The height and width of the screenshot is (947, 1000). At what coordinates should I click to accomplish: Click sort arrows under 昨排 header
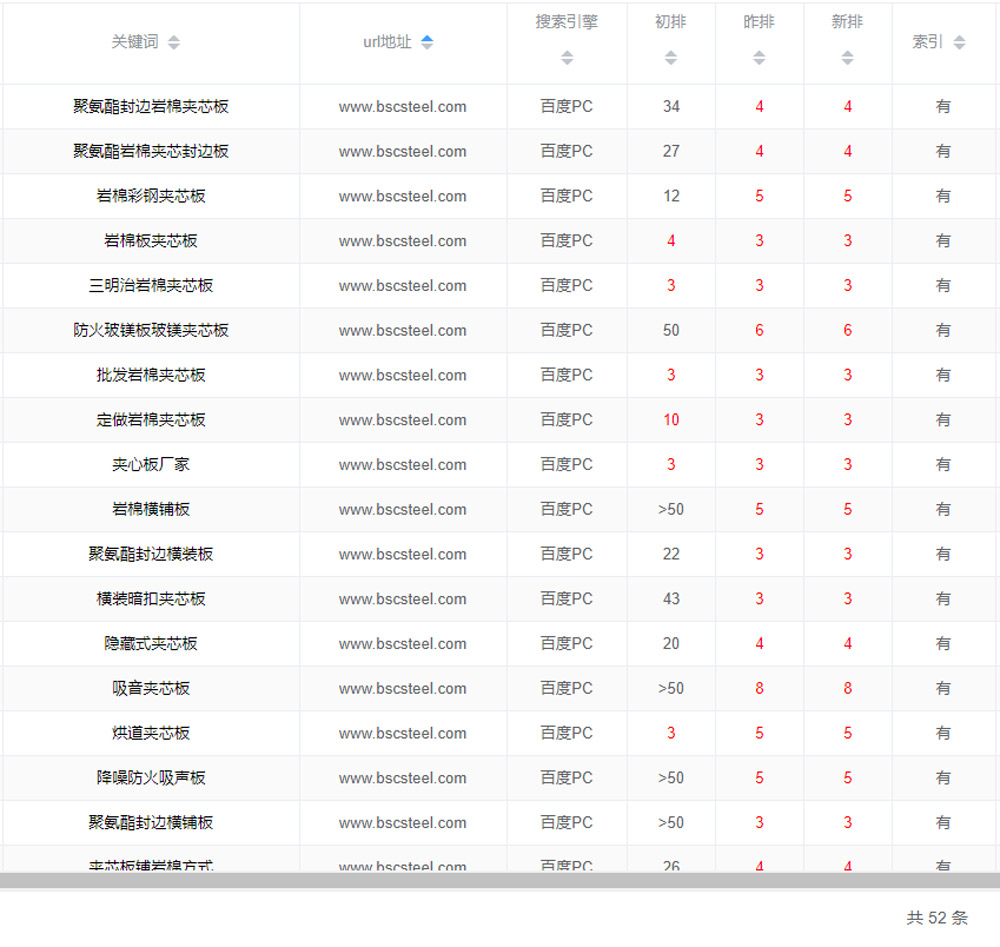759,58
